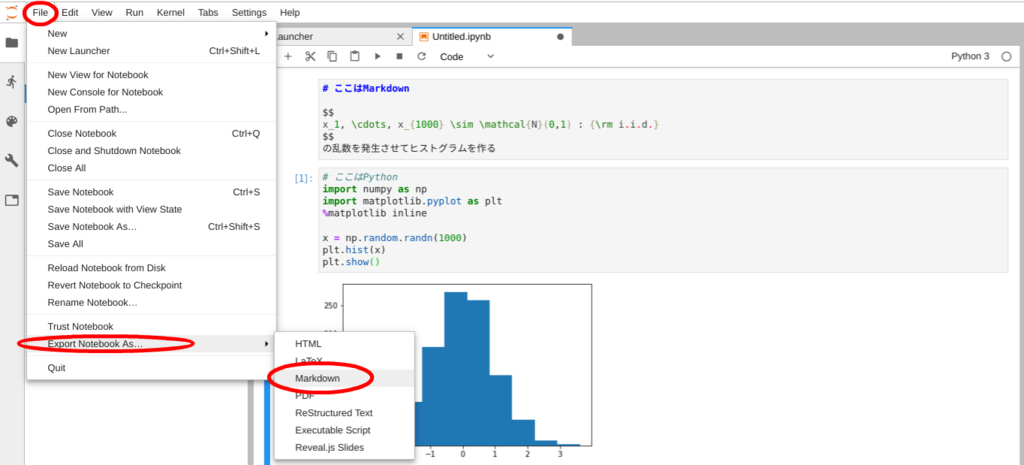The width and height of the screenshot is (1024, 465).
Task: Interrupt the kernel with the stop icon
Action: (399, 56)
